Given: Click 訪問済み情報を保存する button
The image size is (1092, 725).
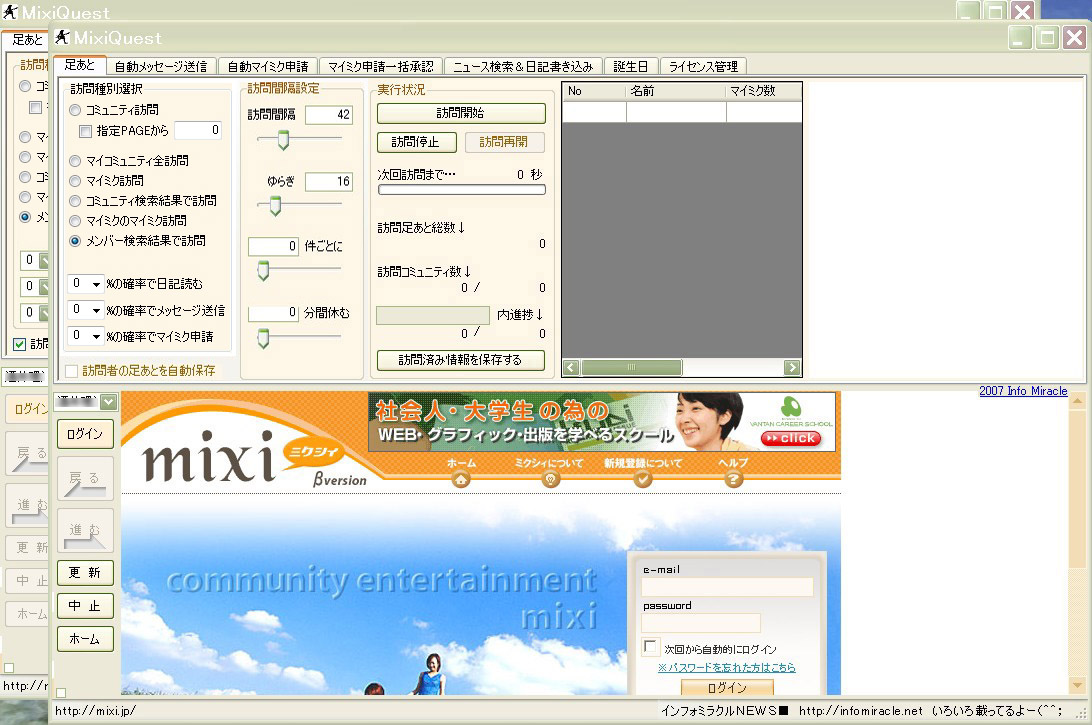Looking at the screenshot, I should [460, 360].
